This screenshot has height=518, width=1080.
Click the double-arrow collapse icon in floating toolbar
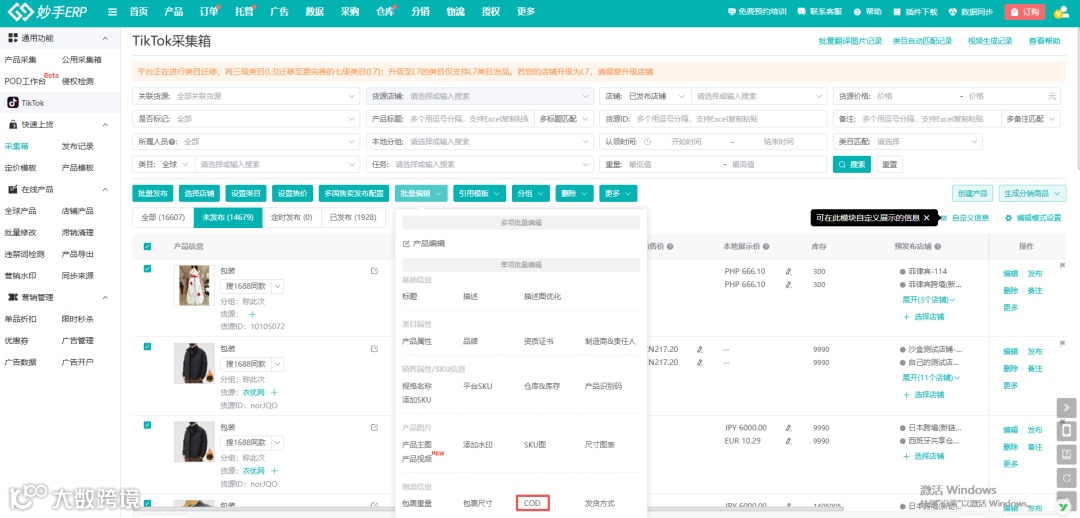click(1066, 408)
